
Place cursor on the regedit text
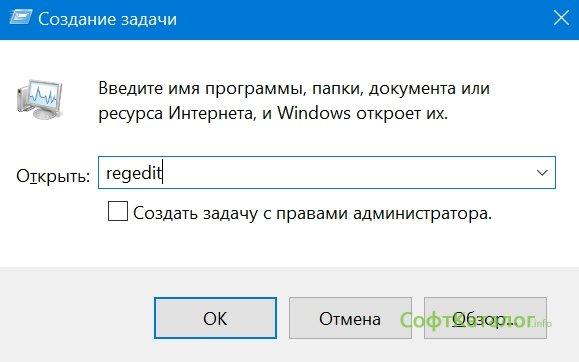(x=134, y=173)
